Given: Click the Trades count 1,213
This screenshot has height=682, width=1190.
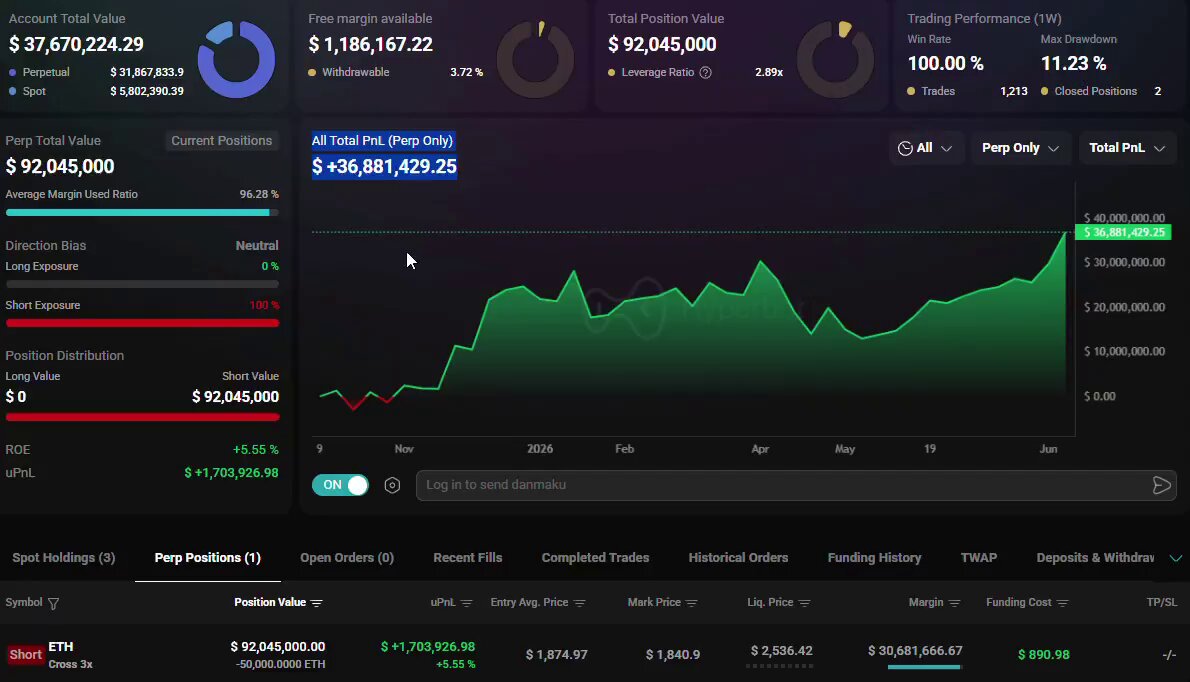Looking at the screenshot, I should (x=1014, y=92).
